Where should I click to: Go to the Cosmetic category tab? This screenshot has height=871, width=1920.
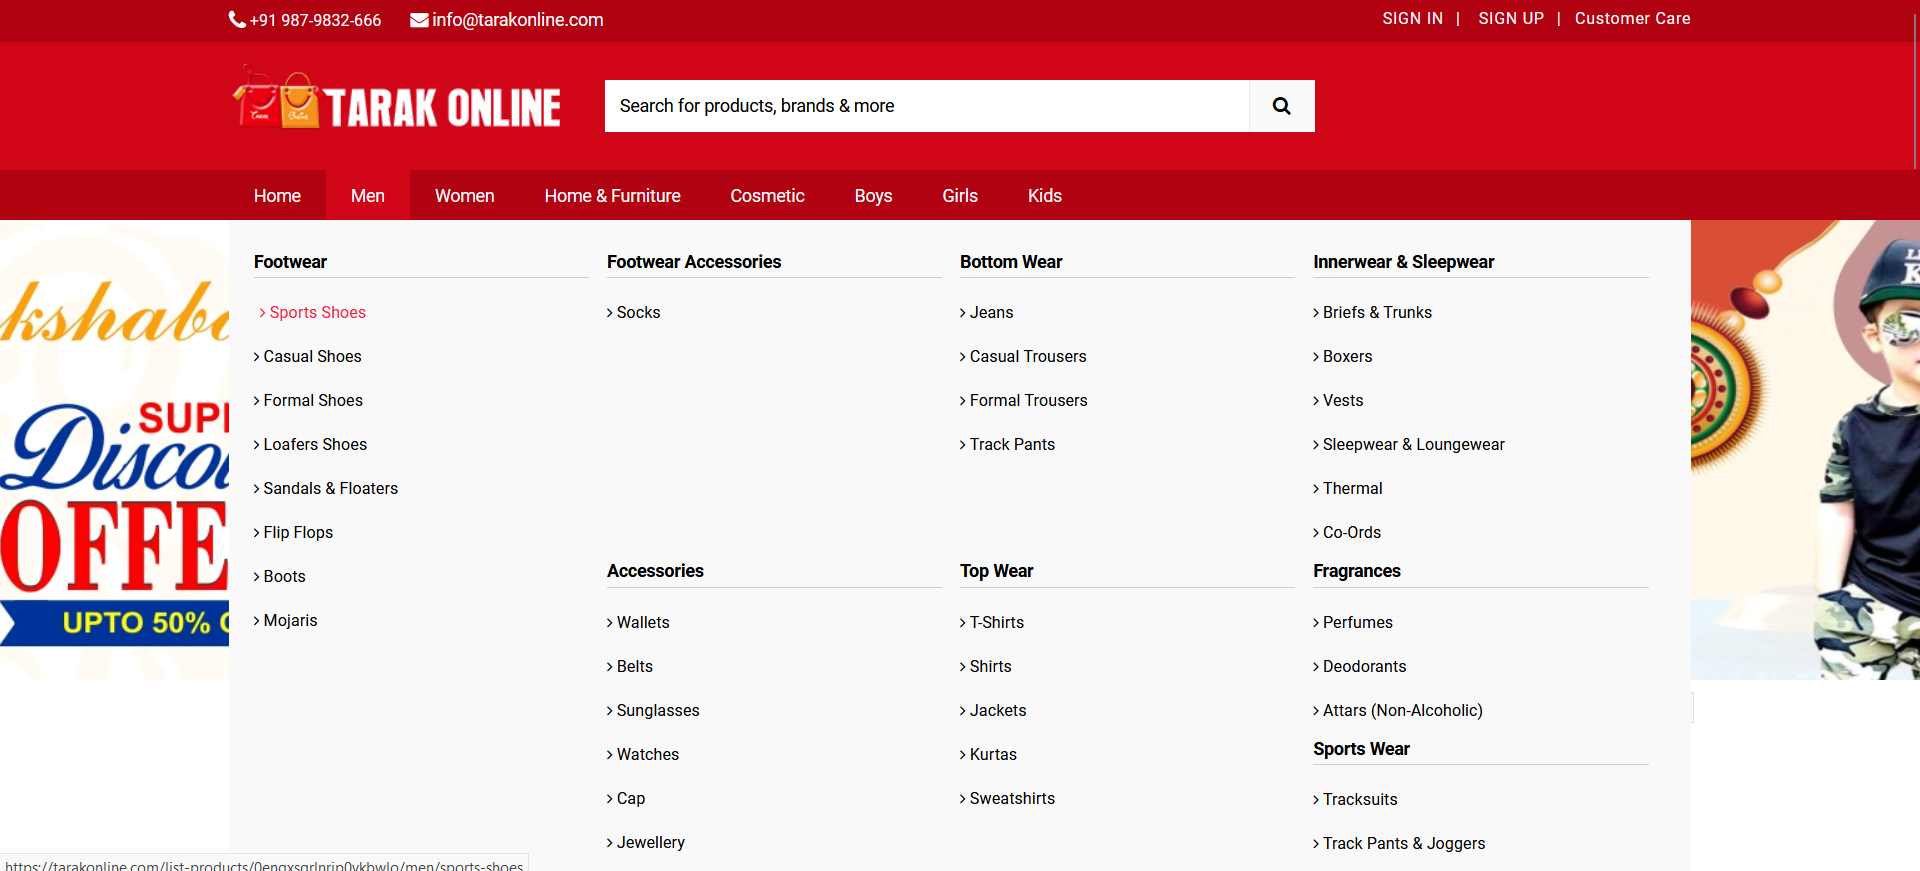[767, 196]
